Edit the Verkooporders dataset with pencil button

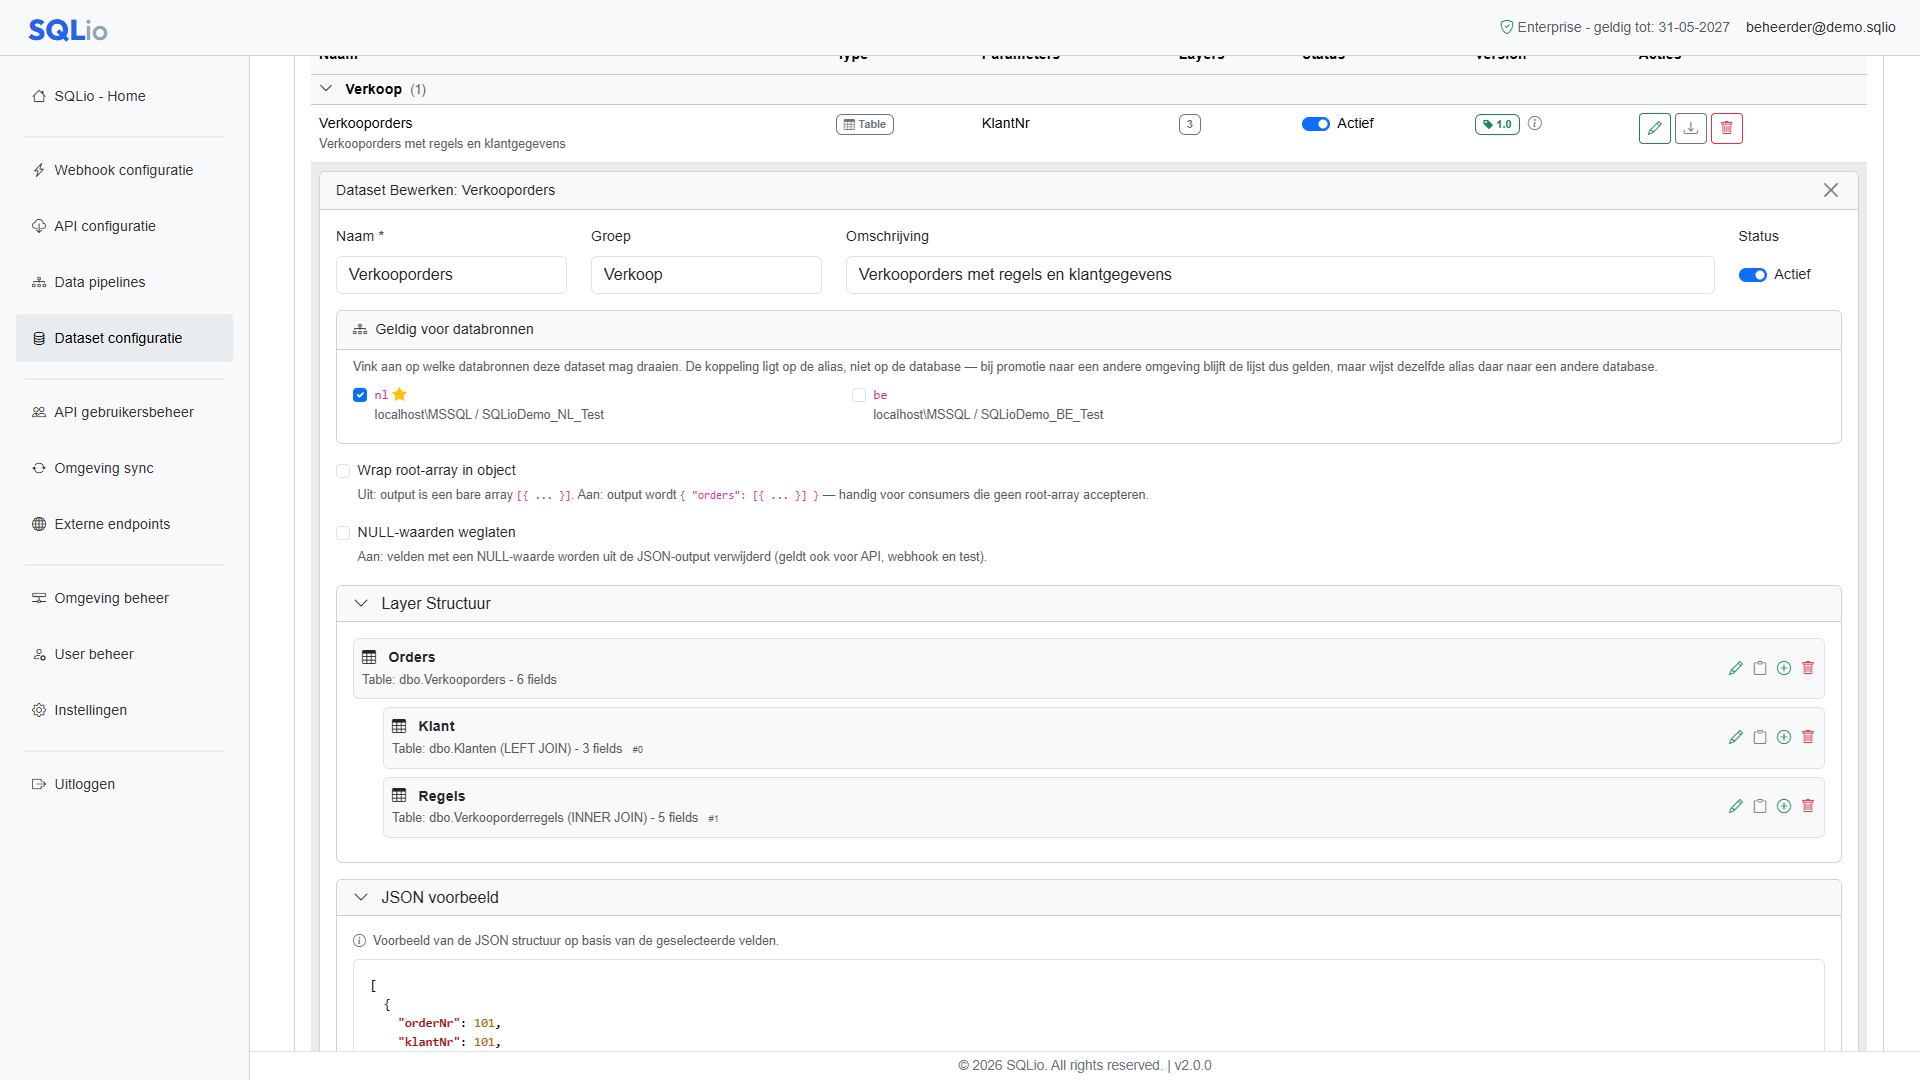tap(1654, 128)
